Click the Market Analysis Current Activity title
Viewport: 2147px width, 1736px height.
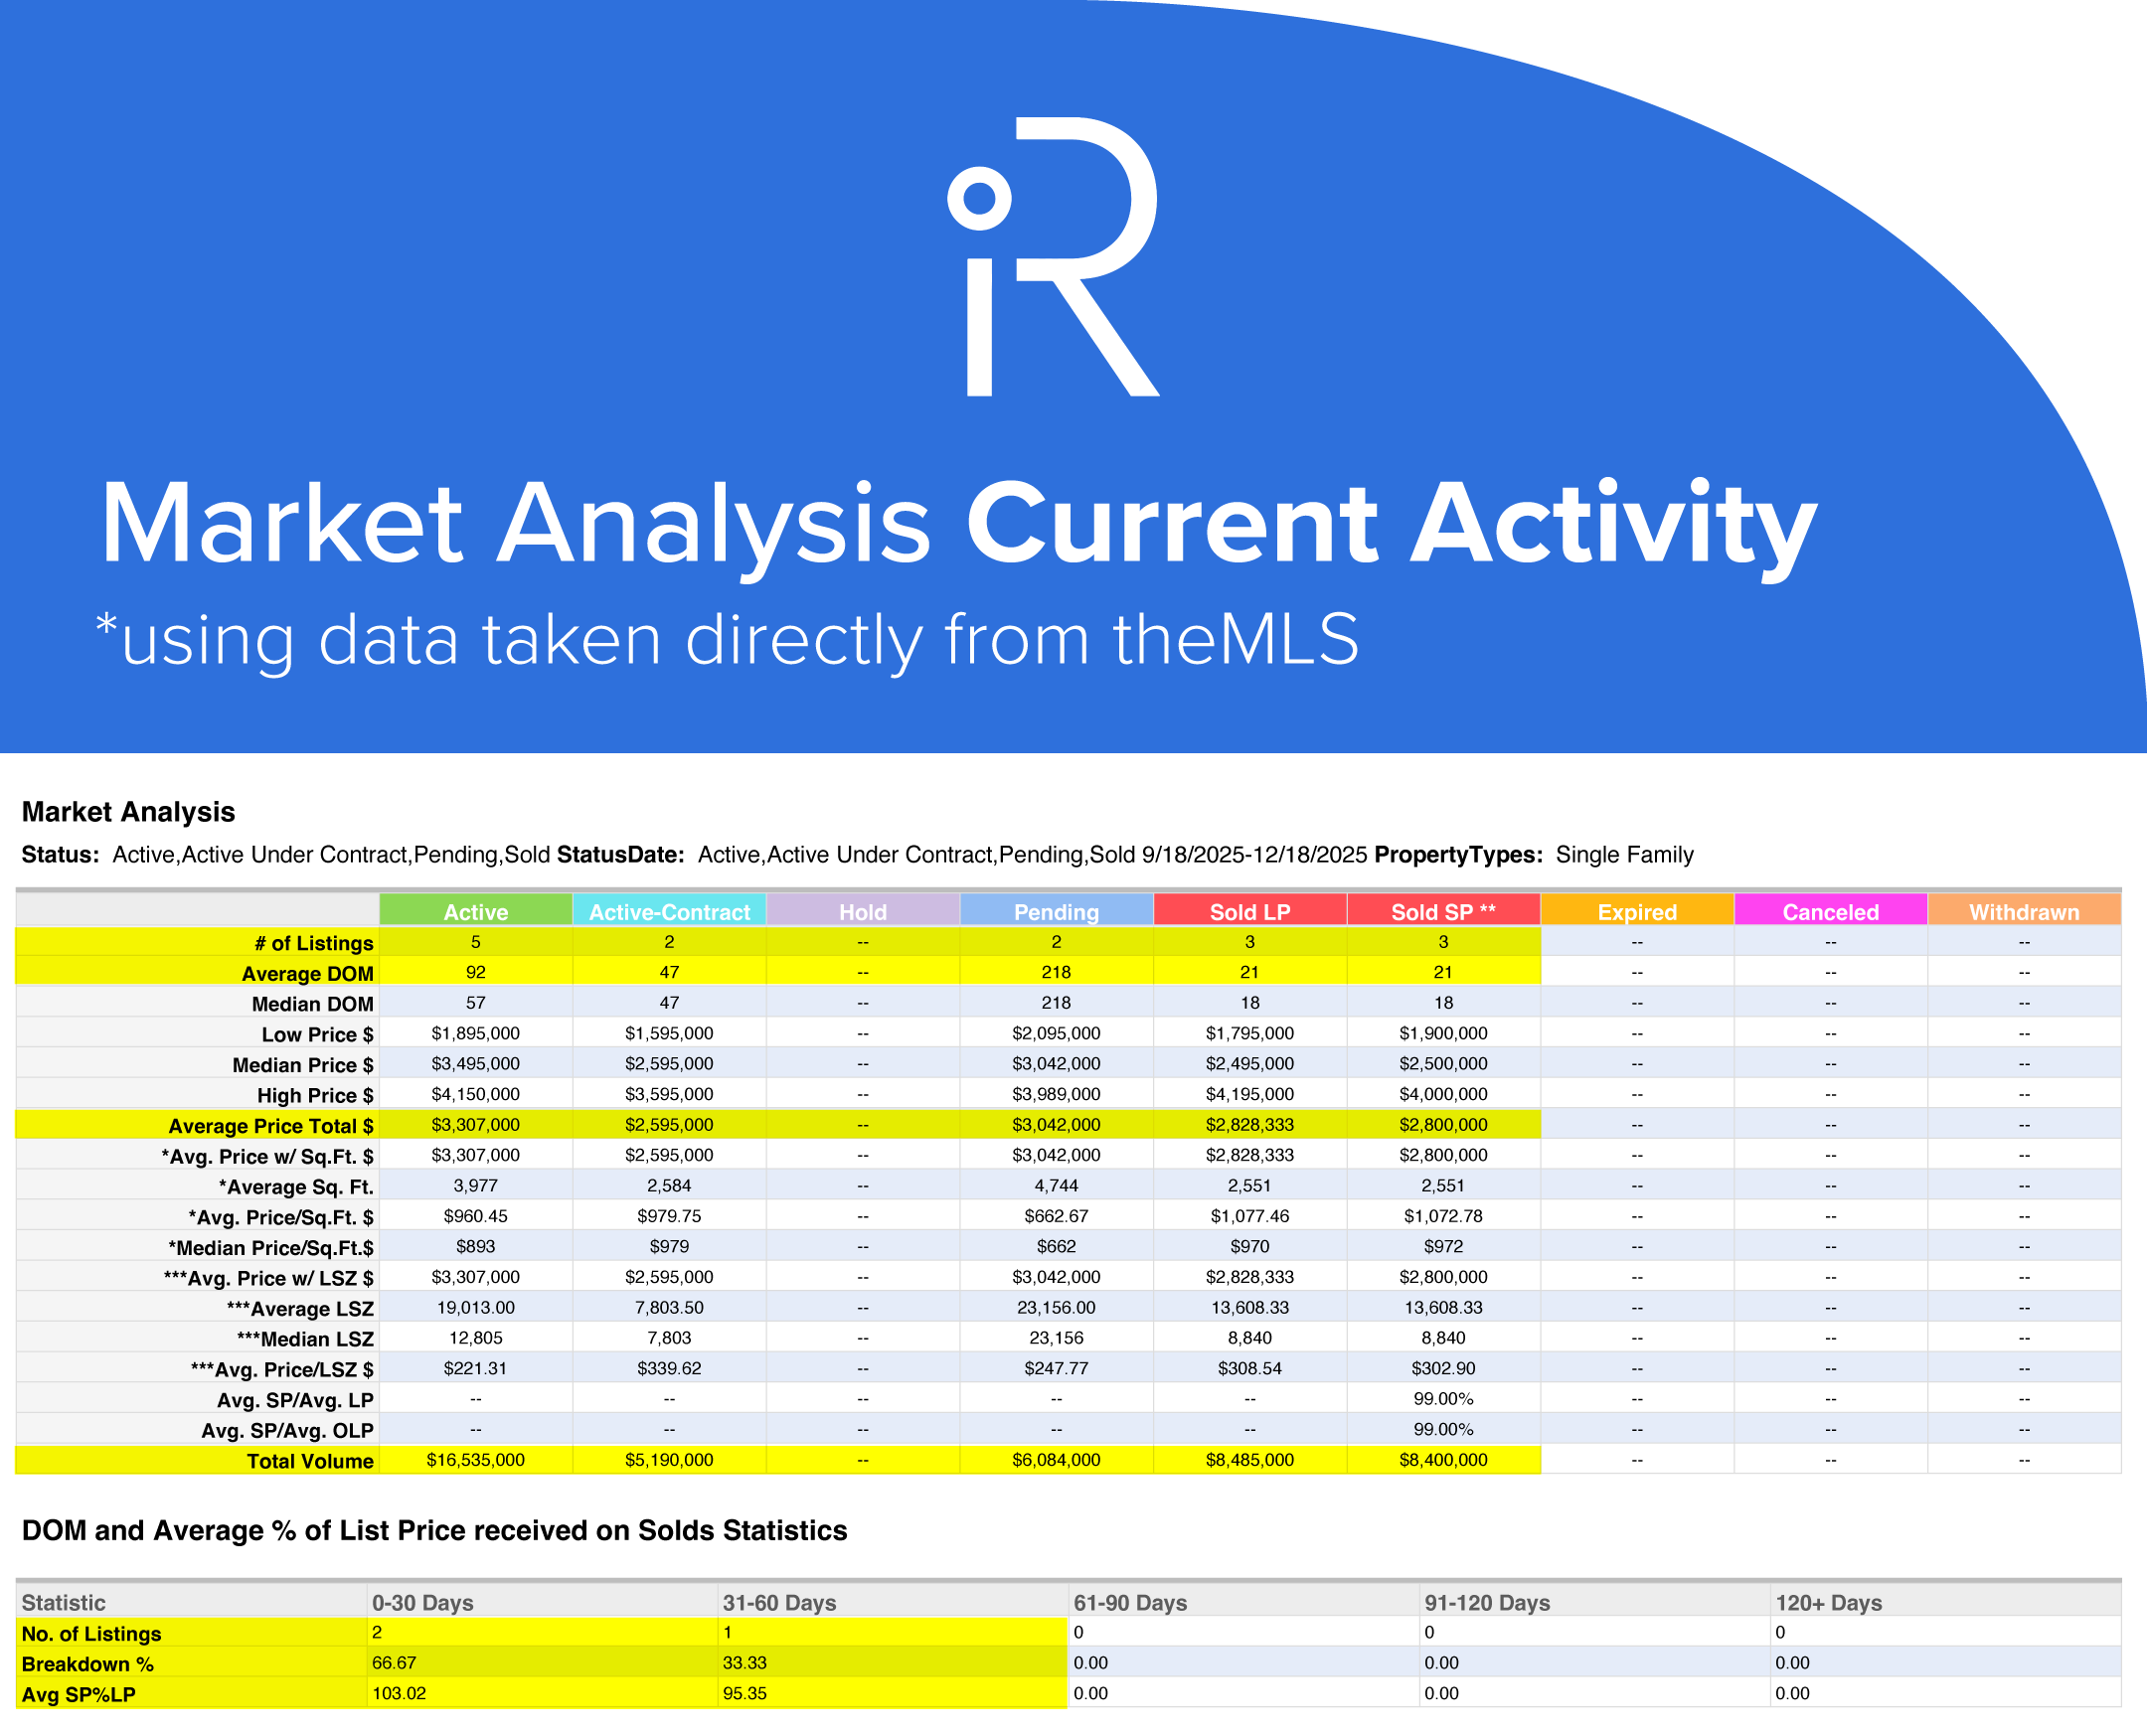957,525
